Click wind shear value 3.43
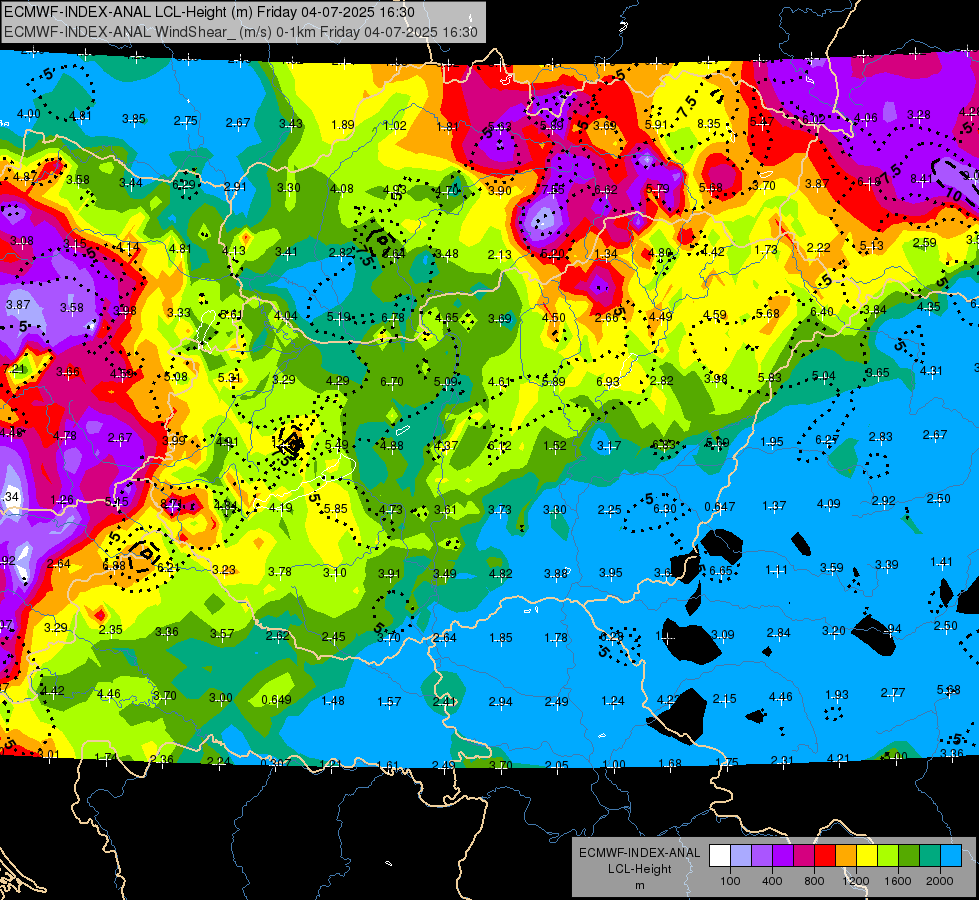This screenshot has height=900, width=979. point(290,124)
